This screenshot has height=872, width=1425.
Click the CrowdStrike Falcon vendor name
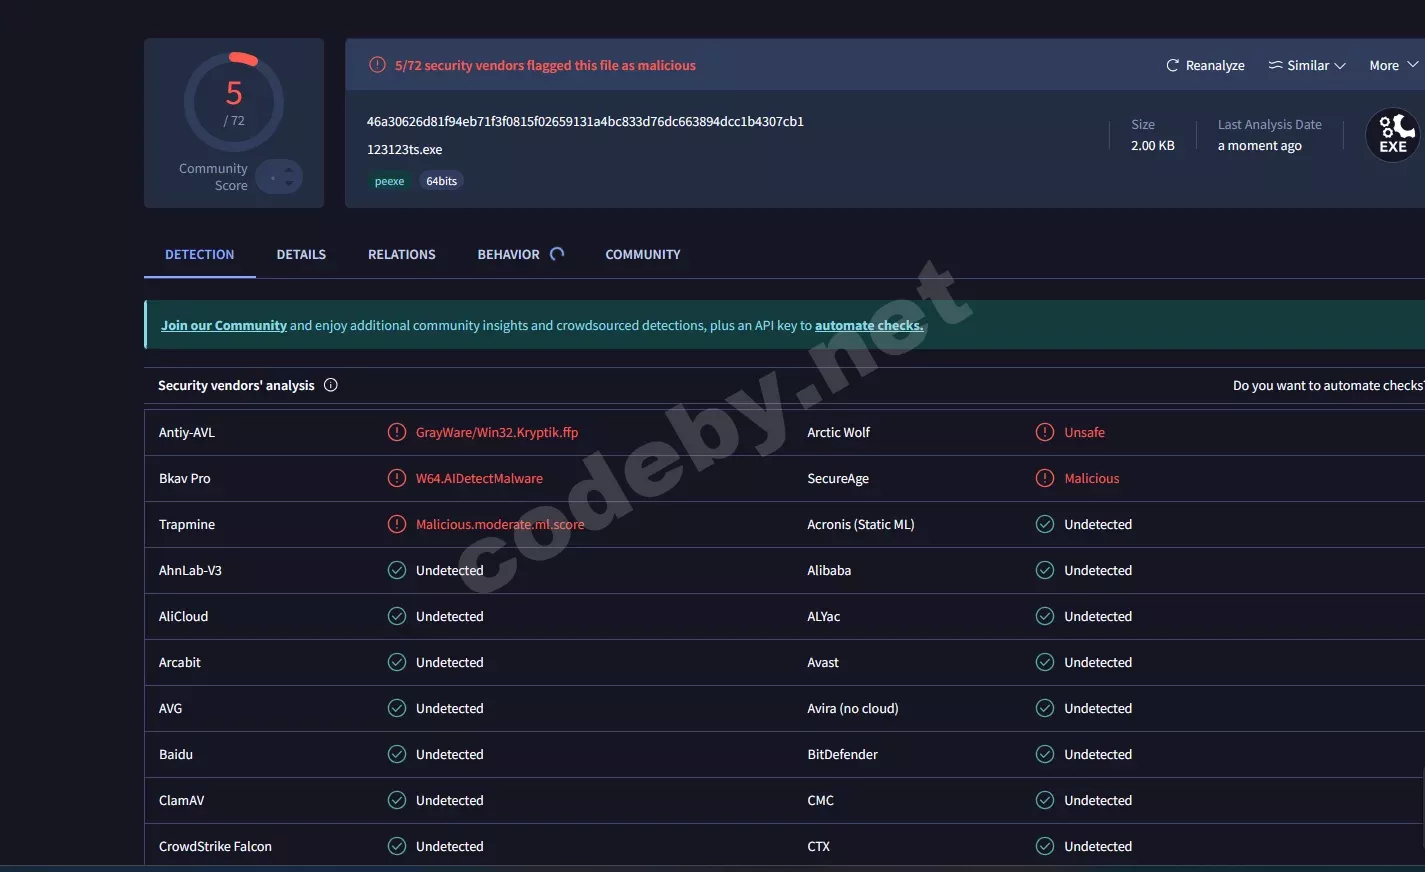pos(215,846)
